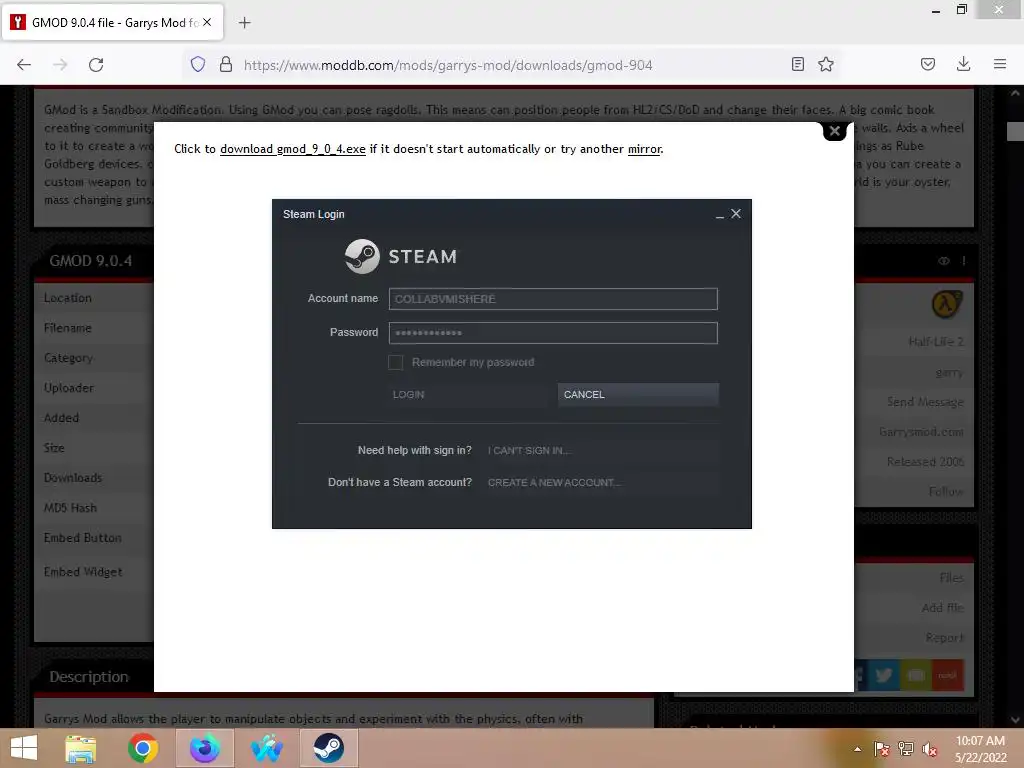Focus the Account name field

(x=553, y=299)
